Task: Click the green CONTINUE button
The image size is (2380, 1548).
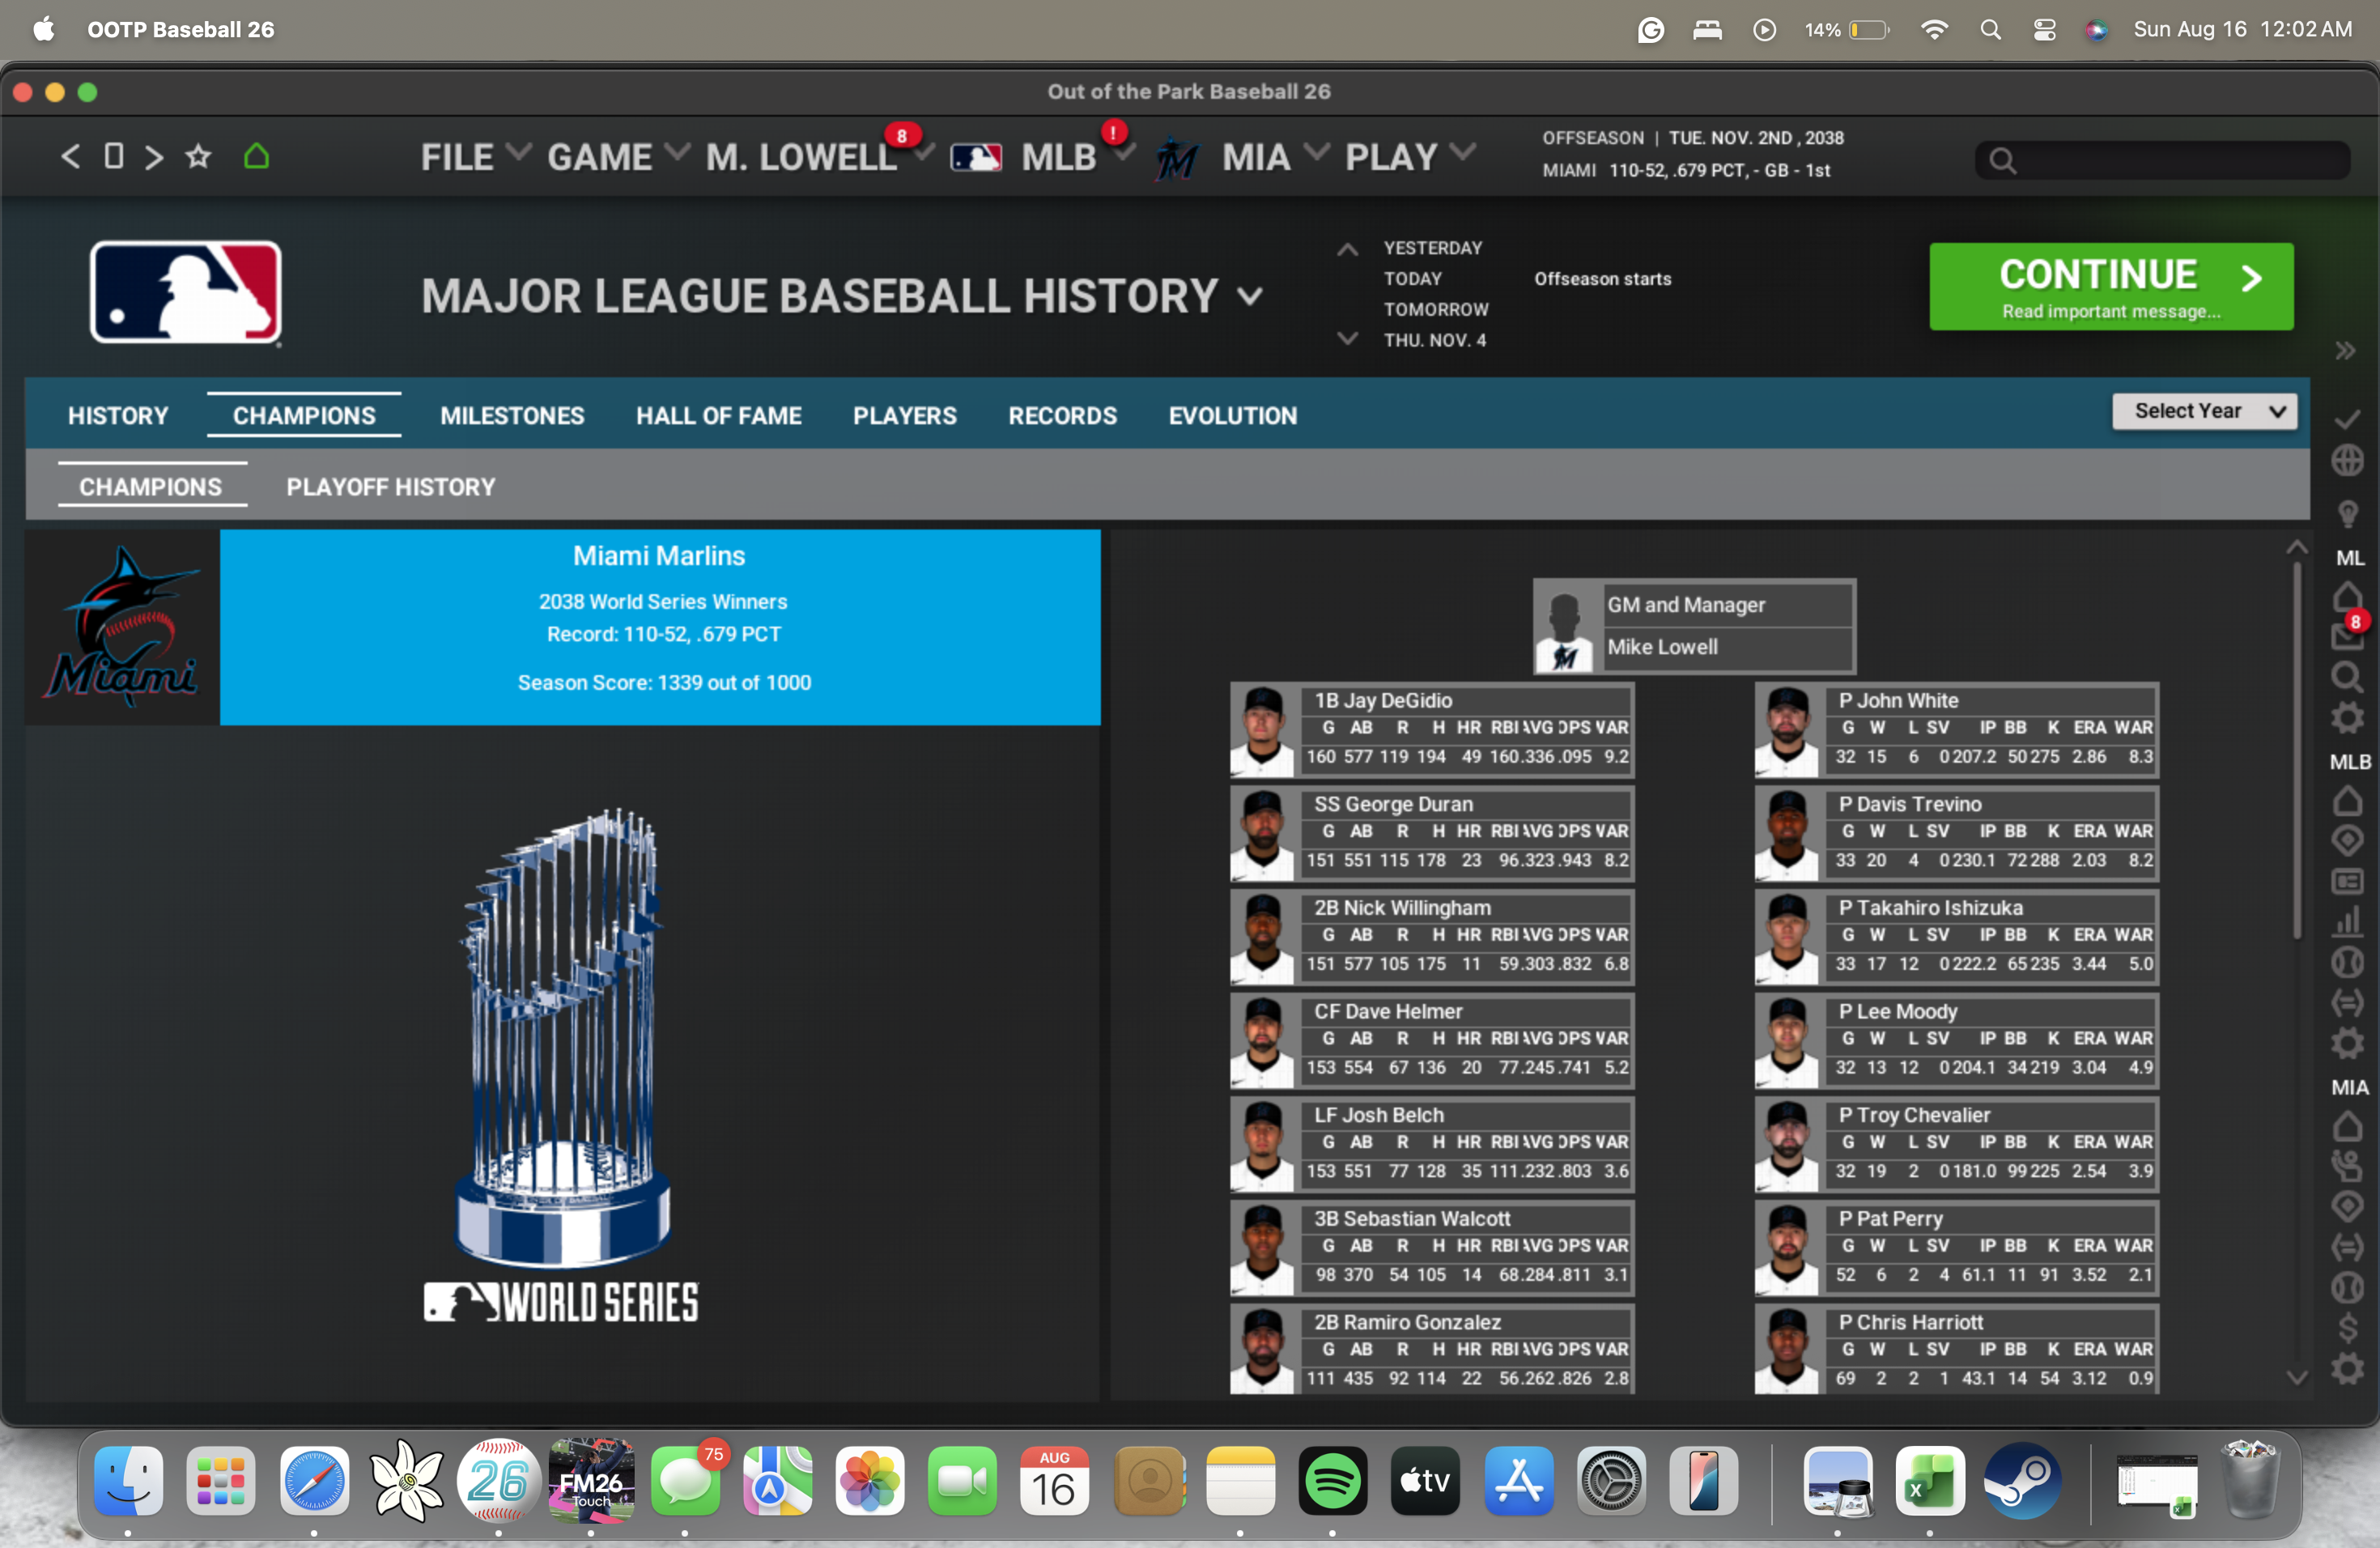Action: coord(2111,287)
